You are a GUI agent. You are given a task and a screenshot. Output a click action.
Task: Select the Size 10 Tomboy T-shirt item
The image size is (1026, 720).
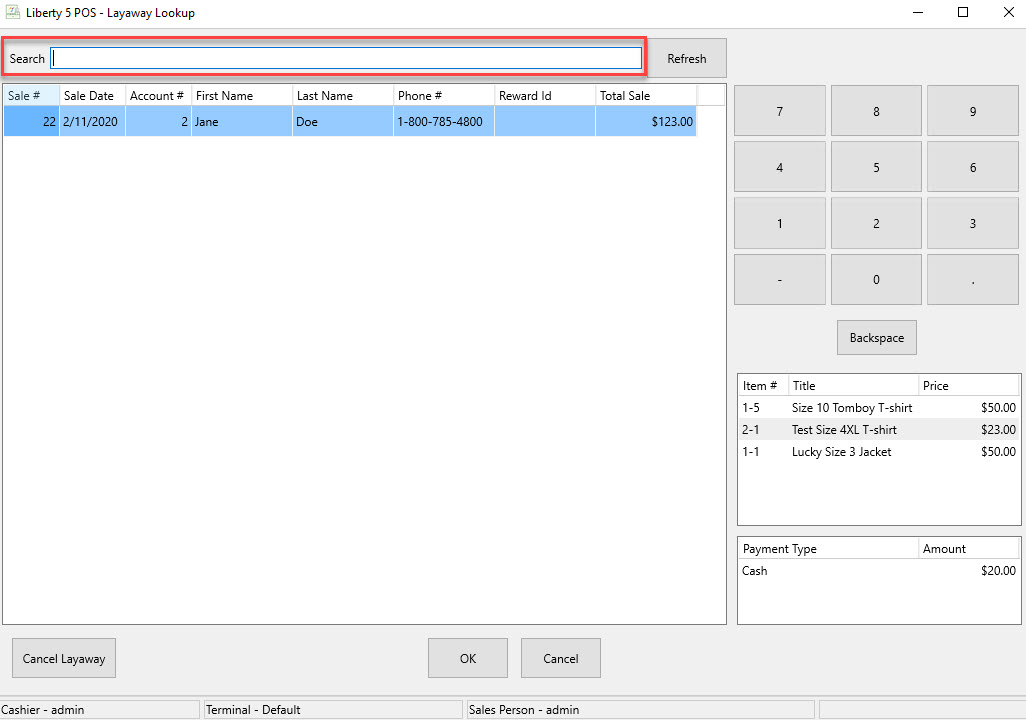(879, 408)
